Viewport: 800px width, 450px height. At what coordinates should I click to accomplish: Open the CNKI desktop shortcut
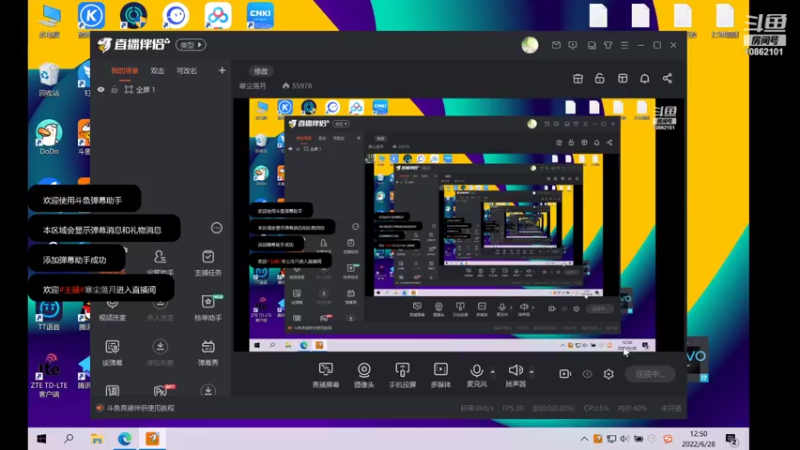(x=260, y=16)
